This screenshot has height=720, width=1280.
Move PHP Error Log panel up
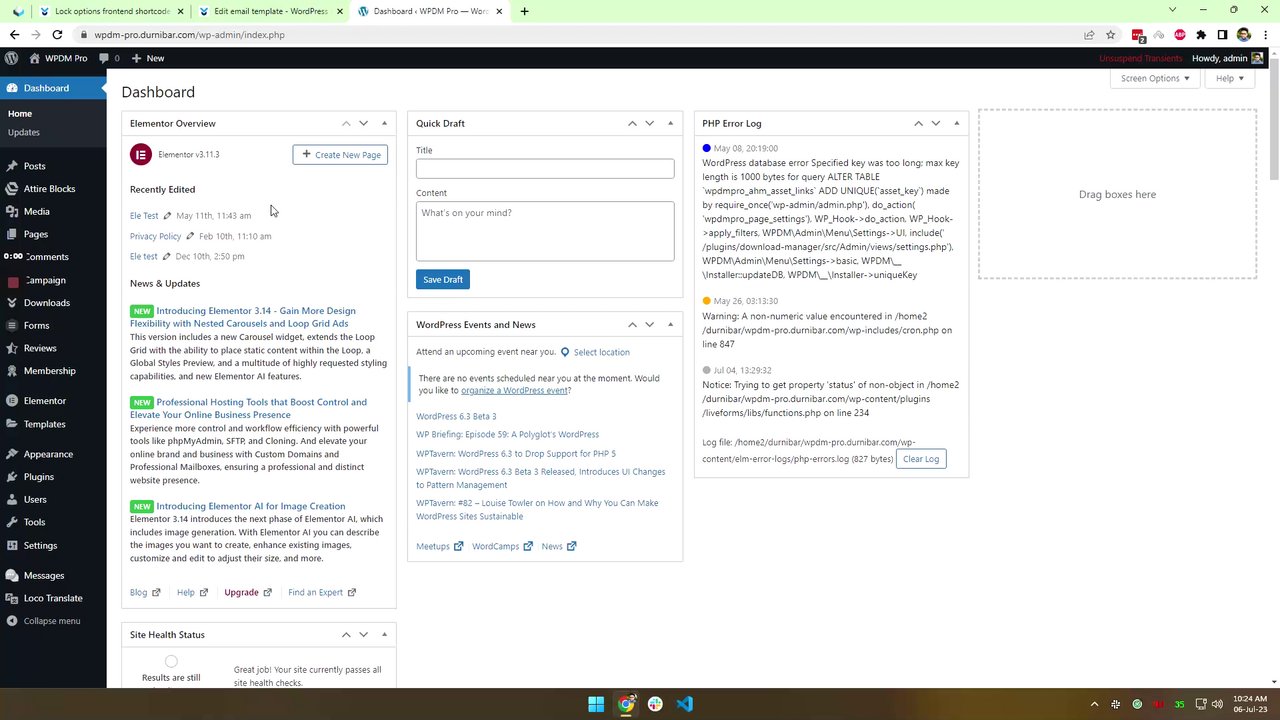[918, 123]
